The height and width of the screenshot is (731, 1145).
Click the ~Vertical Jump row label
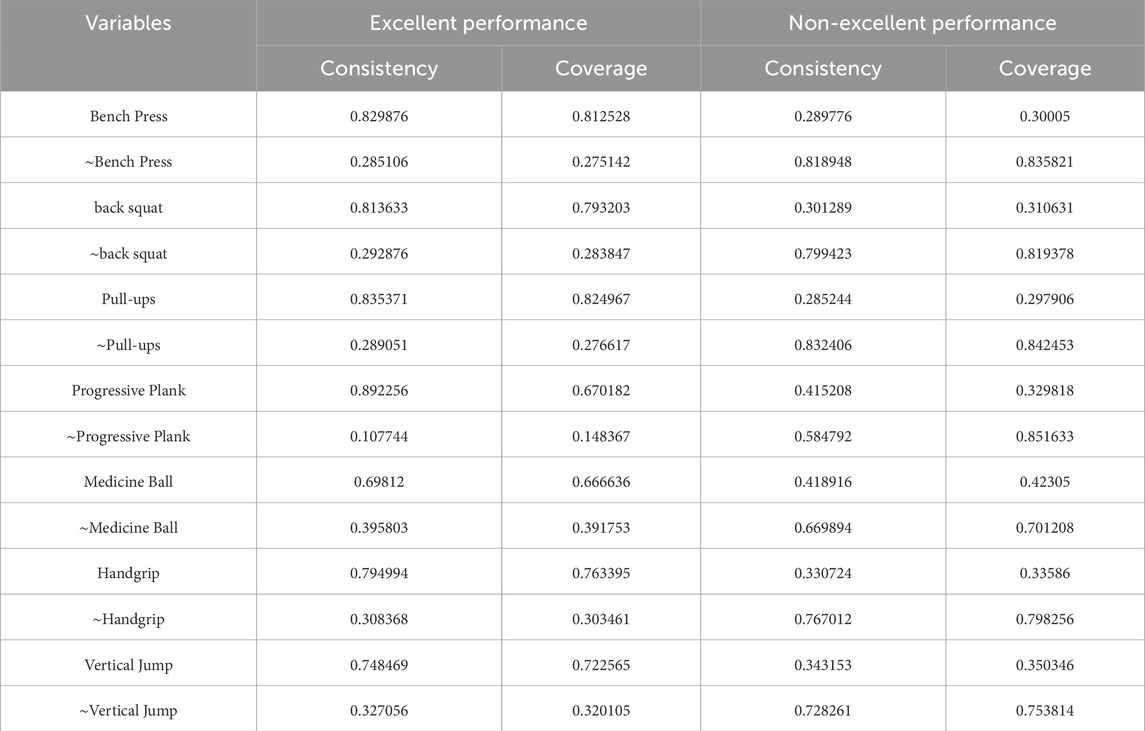(128, 711)
